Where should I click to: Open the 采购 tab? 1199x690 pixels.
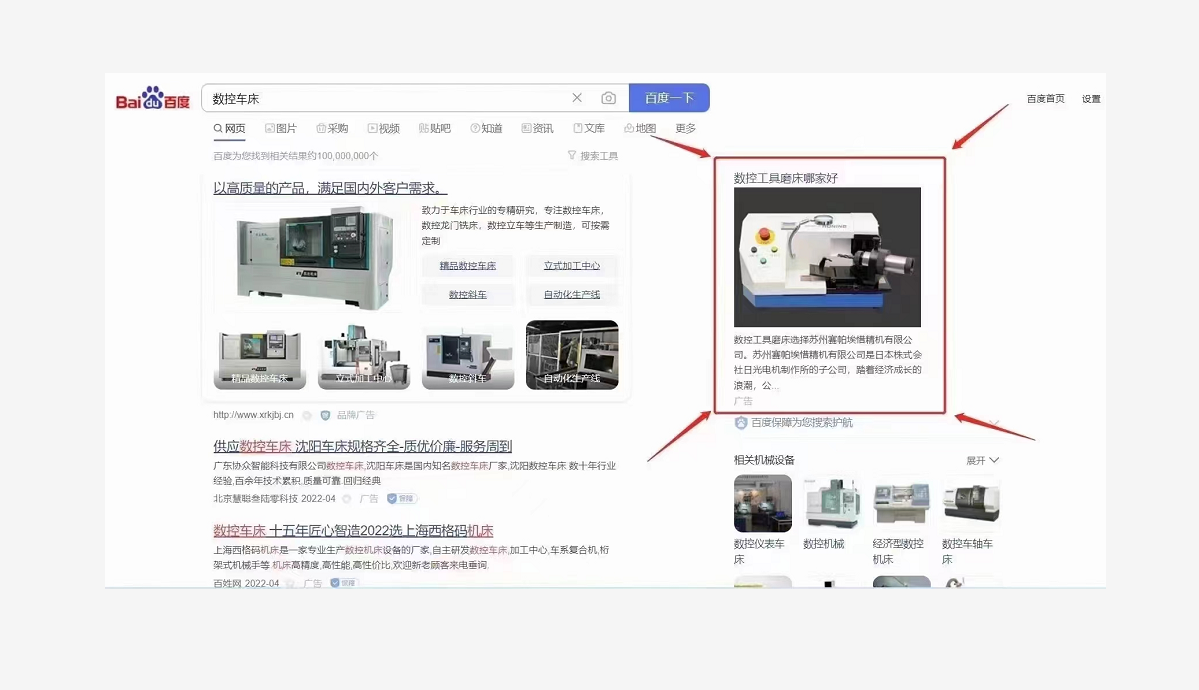click(x=332, y=129)
